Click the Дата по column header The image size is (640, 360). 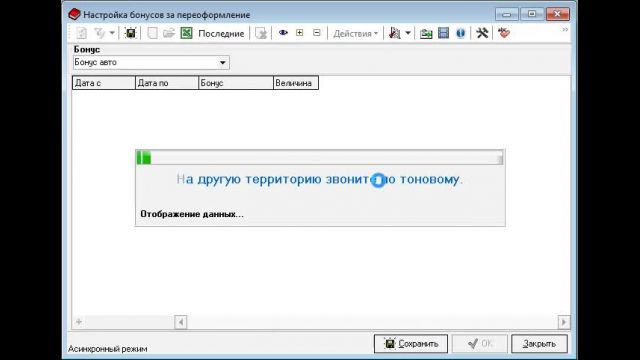tap(167, 83)
